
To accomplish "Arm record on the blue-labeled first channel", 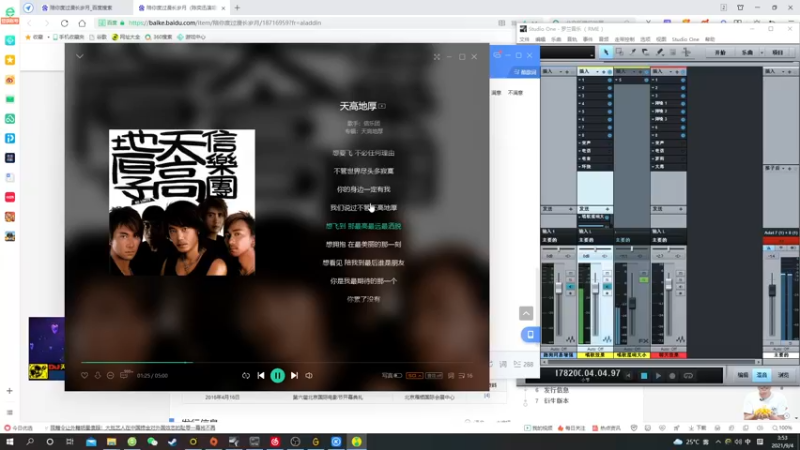I will click(x=570, y=293).
